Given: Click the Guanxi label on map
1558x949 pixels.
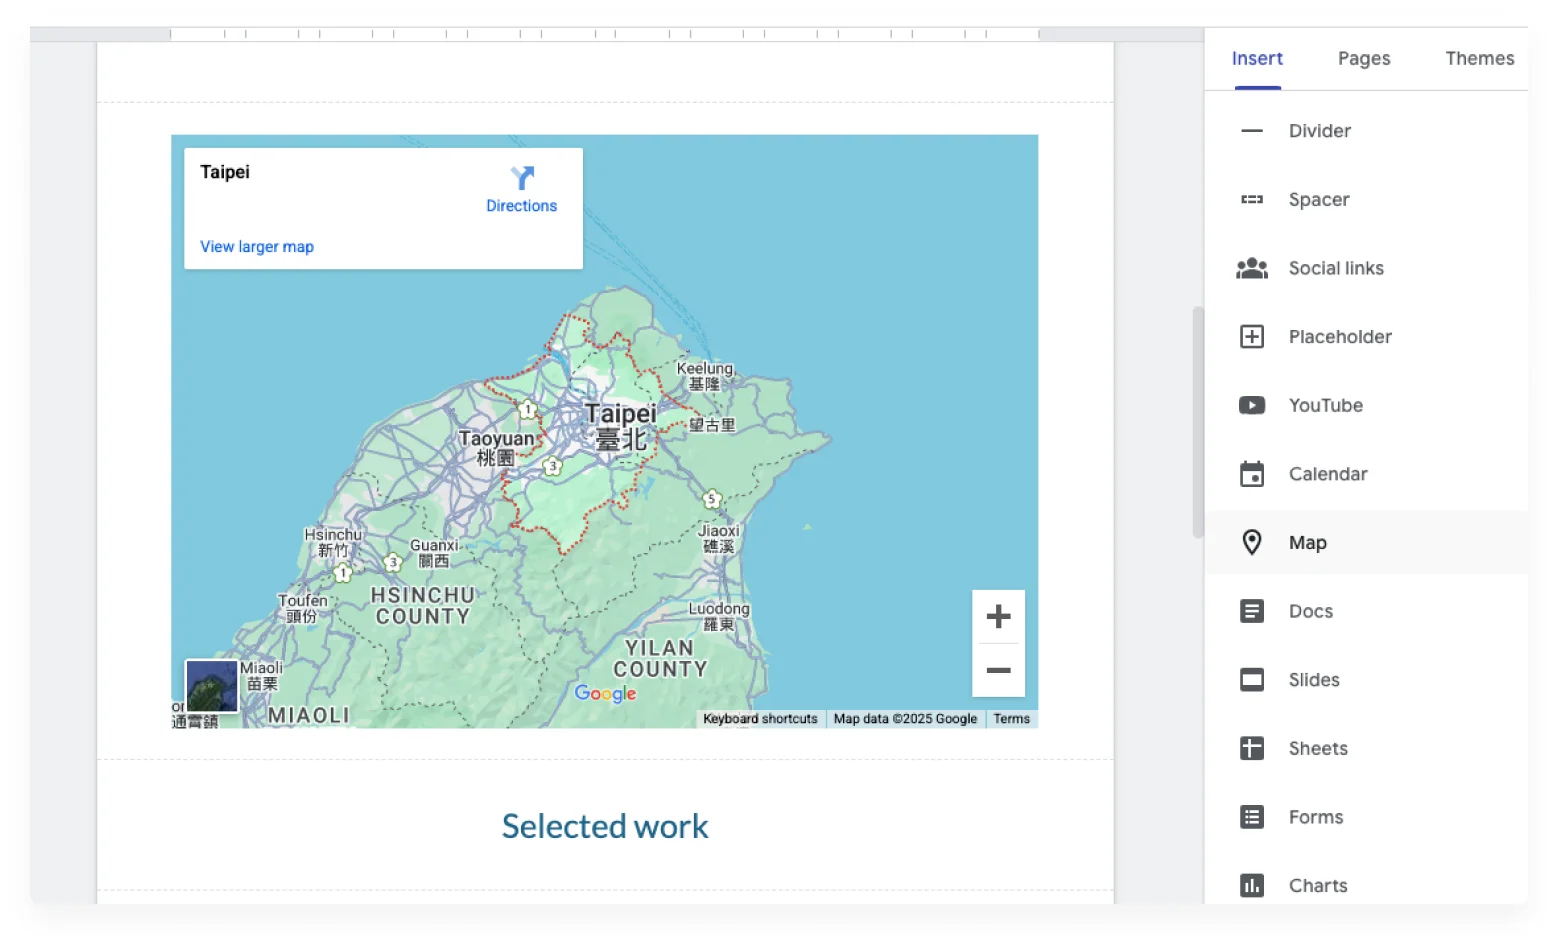Looking at the screenshot, I should point(434,553).
